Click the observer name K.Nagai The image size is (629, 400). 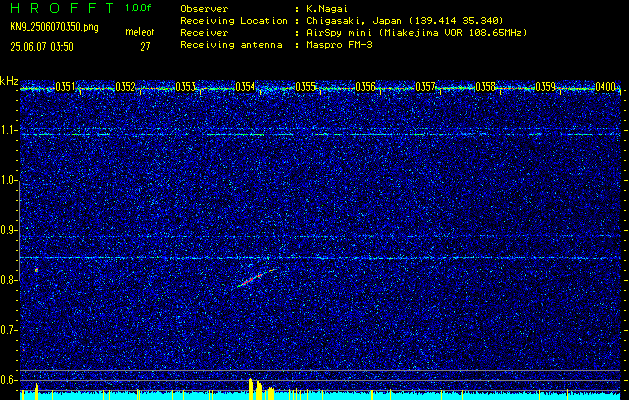327,9
